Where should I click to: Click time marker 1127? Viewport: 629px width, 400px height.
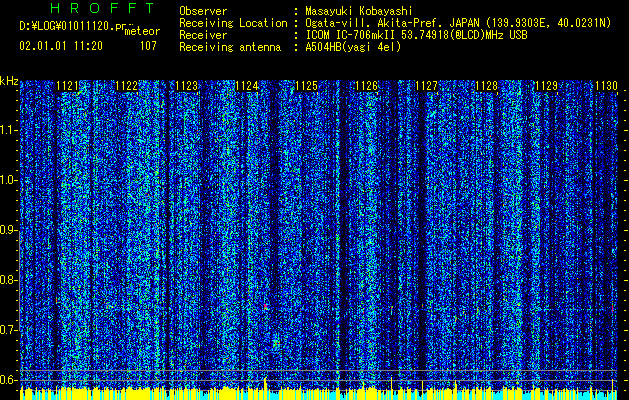tap(426, 86)
